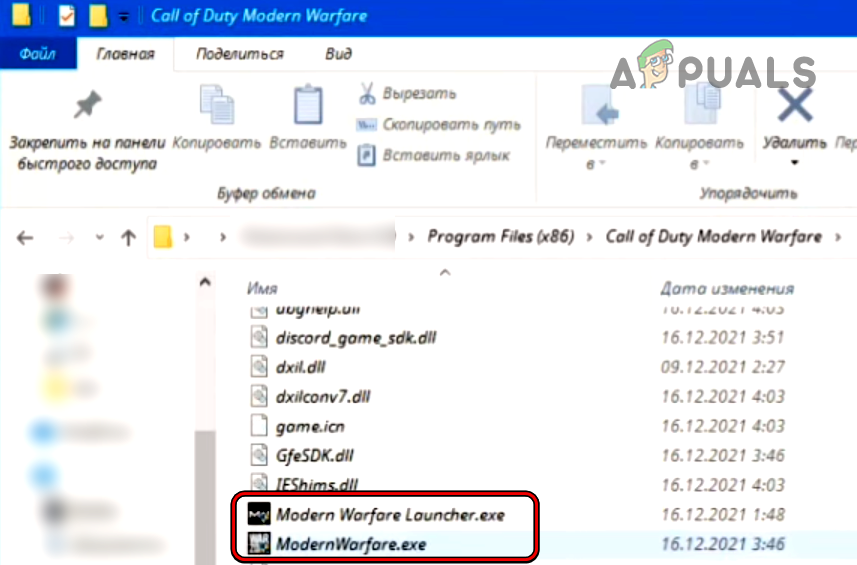This screenshot has height=565, width=857.
Task: Click the Скопировать путь icon
Action: 366,125
